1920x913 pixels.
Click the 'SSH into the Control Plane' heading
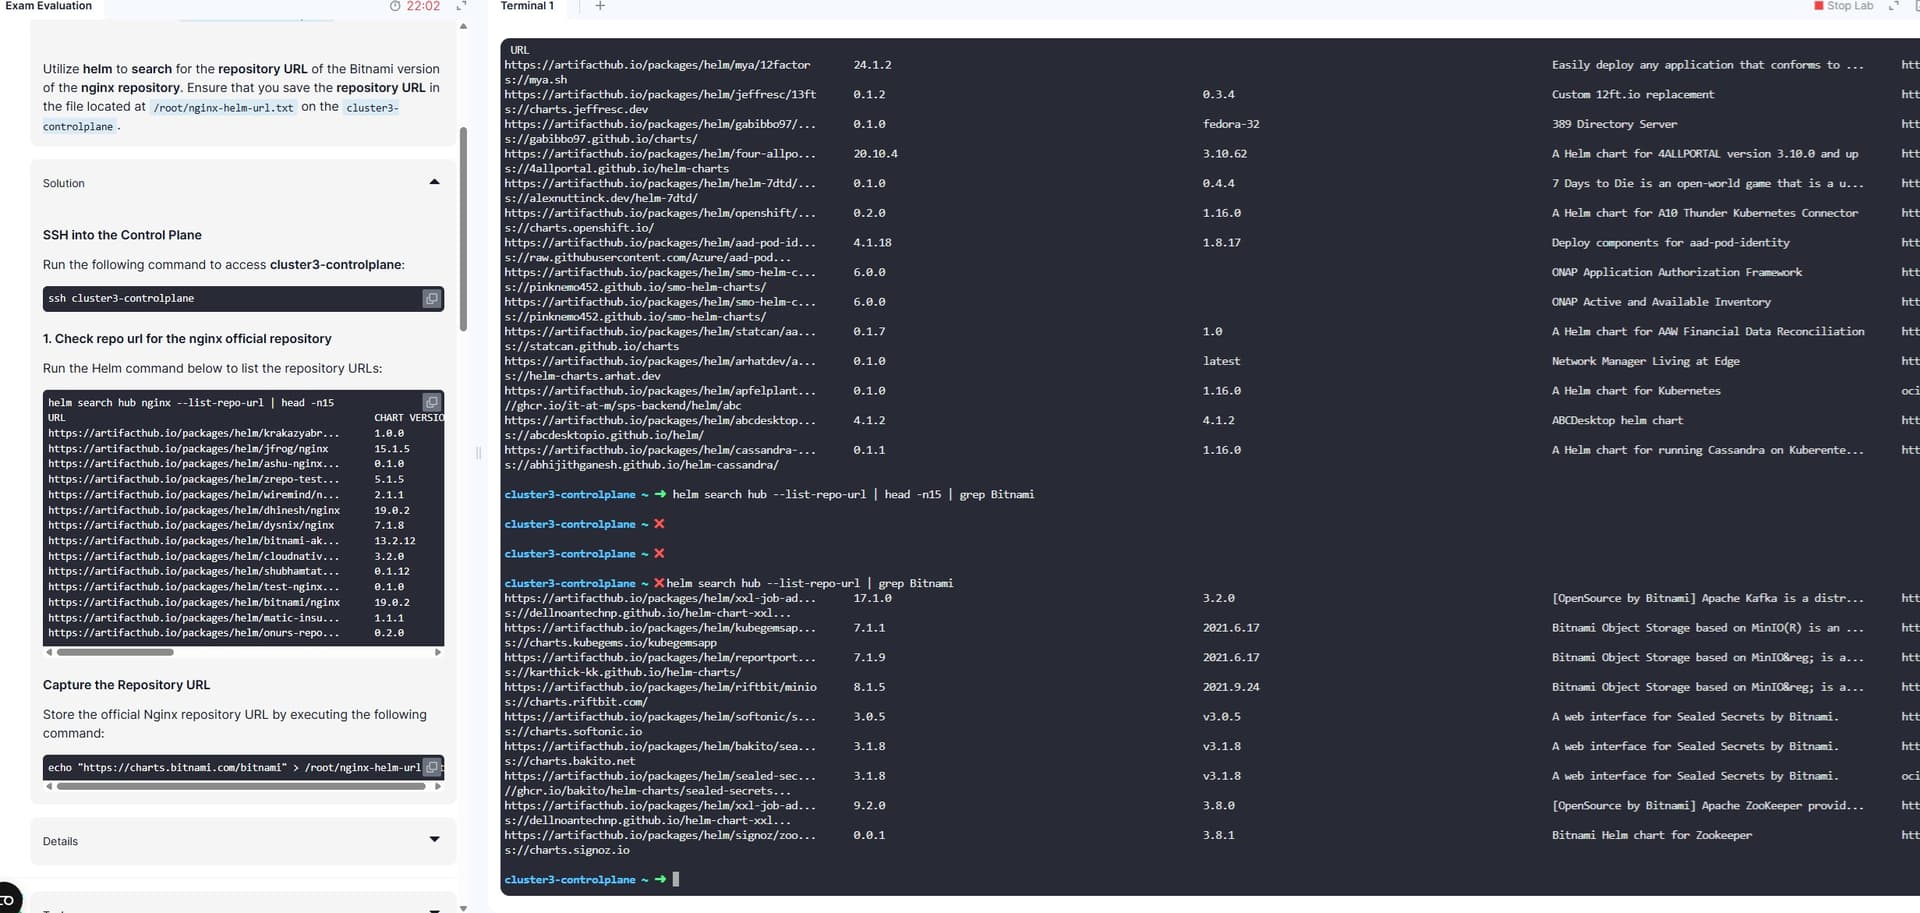[x=122, y=235]
